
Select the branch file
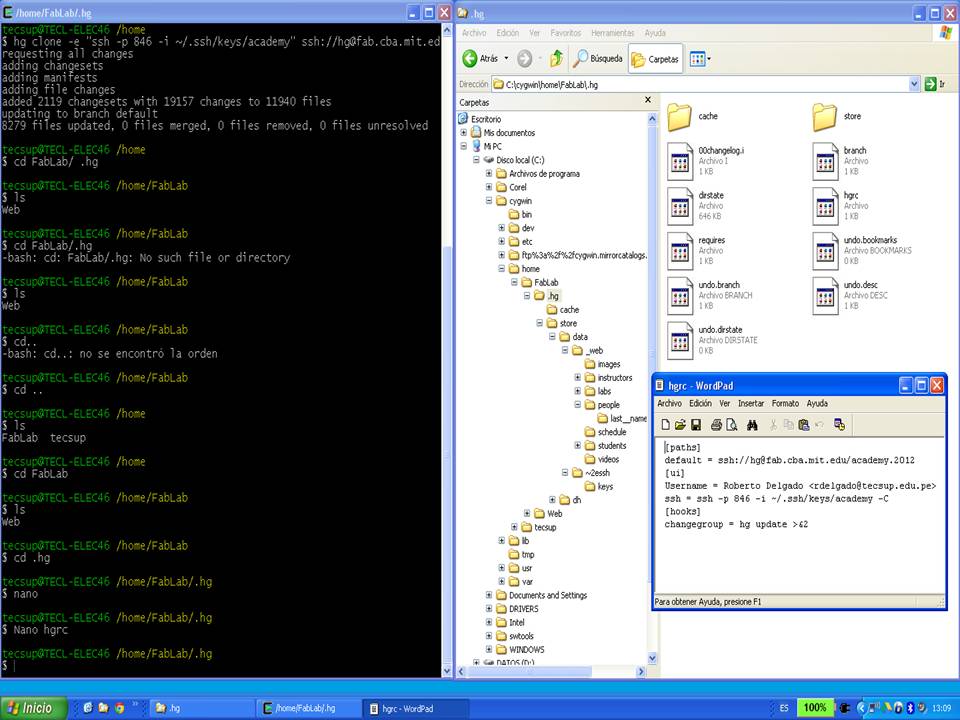point(840,161)
